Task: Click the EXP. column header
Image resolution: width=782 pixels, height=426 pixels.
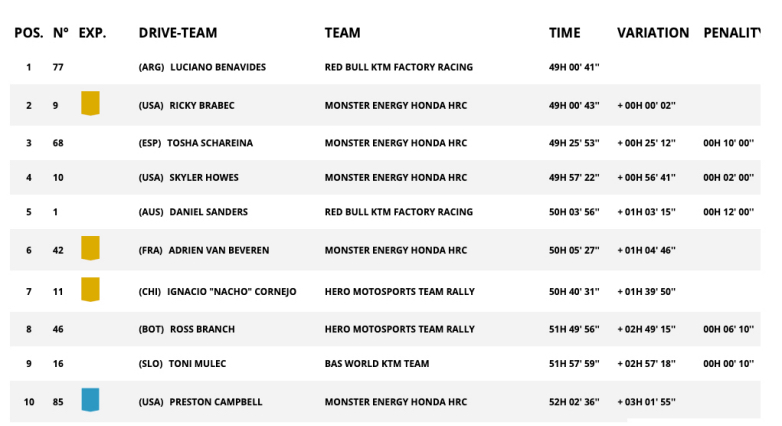Action: click(x=92, y=33)
